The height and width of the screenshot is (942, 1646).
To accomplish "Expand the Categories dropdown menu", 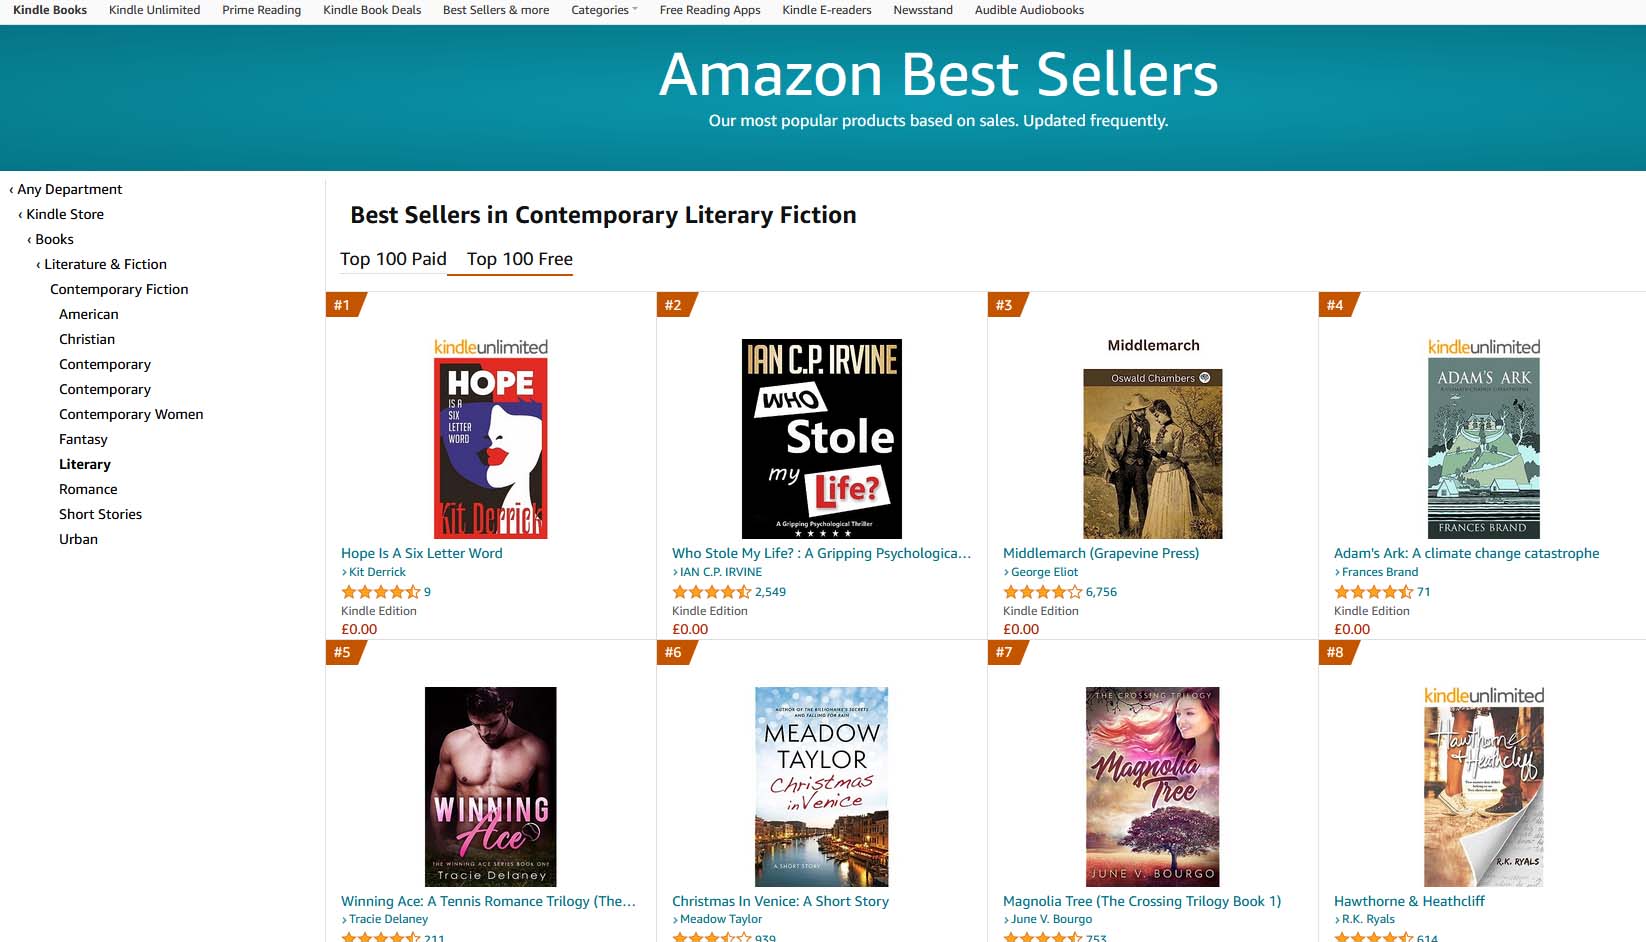I will pos(604,10).
